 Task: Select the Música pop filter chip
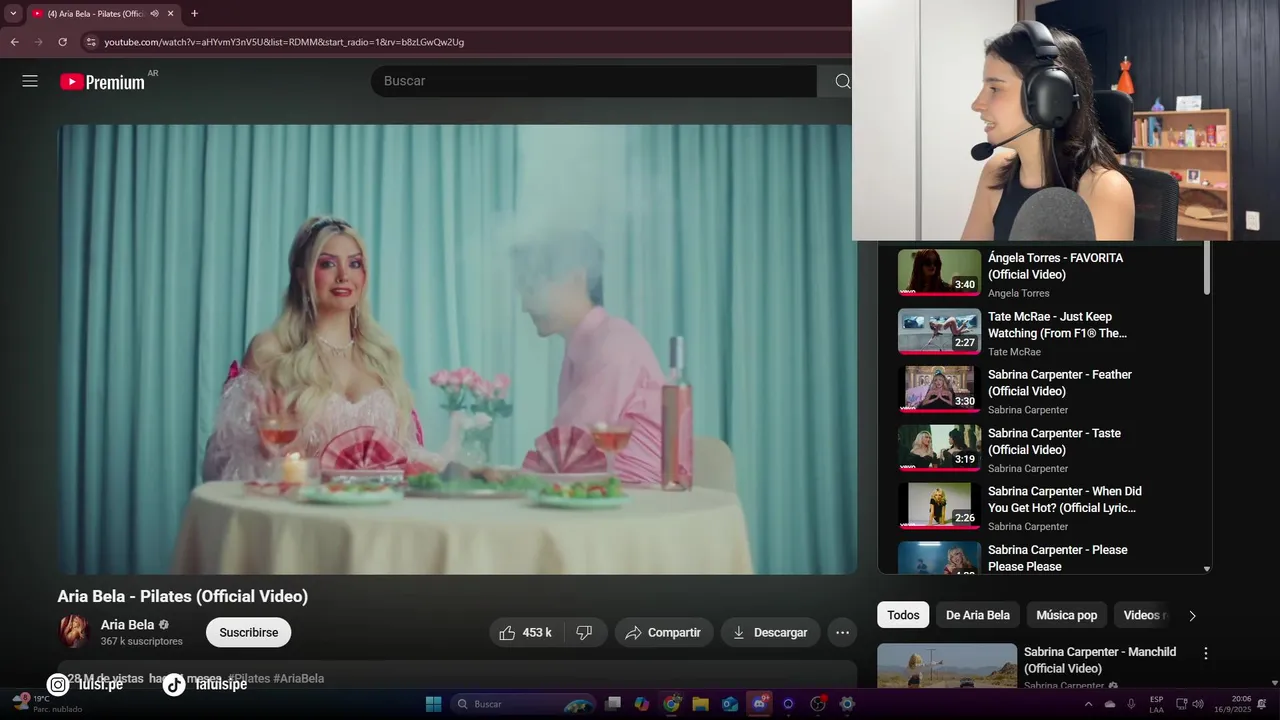[1066, 615]
